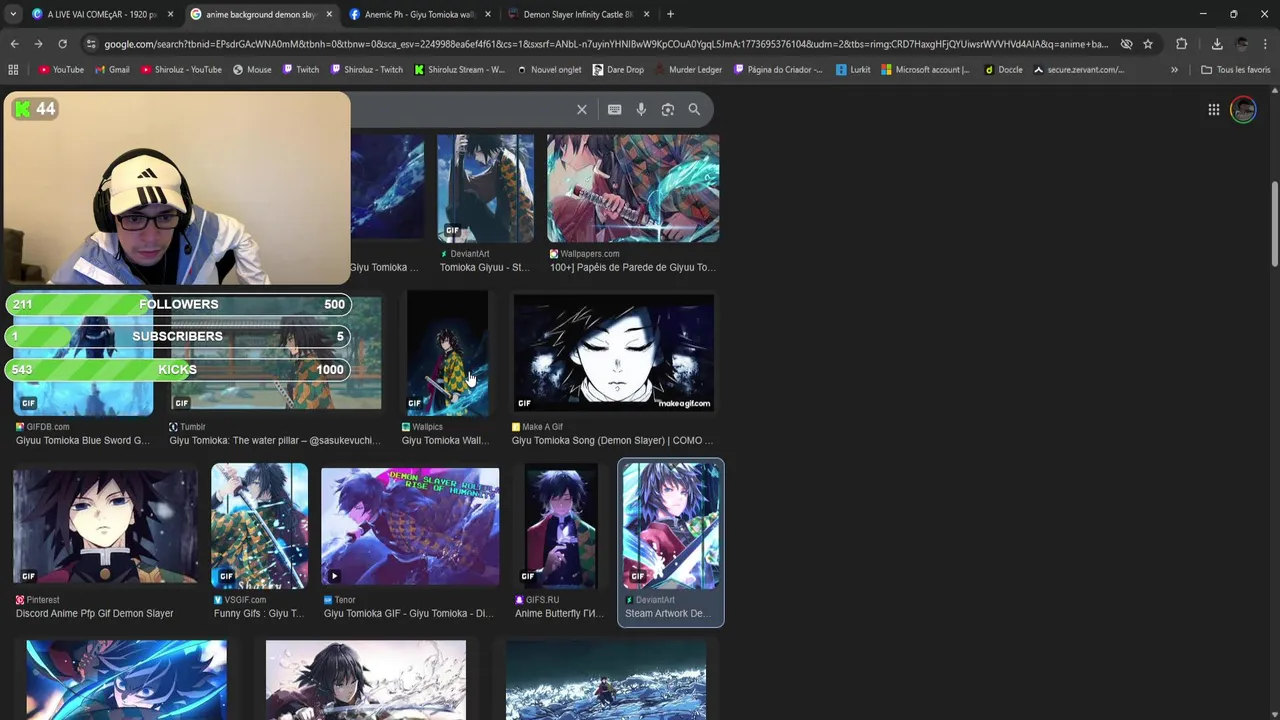Open the Make A Gif Giyu Tomioka Song thumbnail

coord(613,353)
